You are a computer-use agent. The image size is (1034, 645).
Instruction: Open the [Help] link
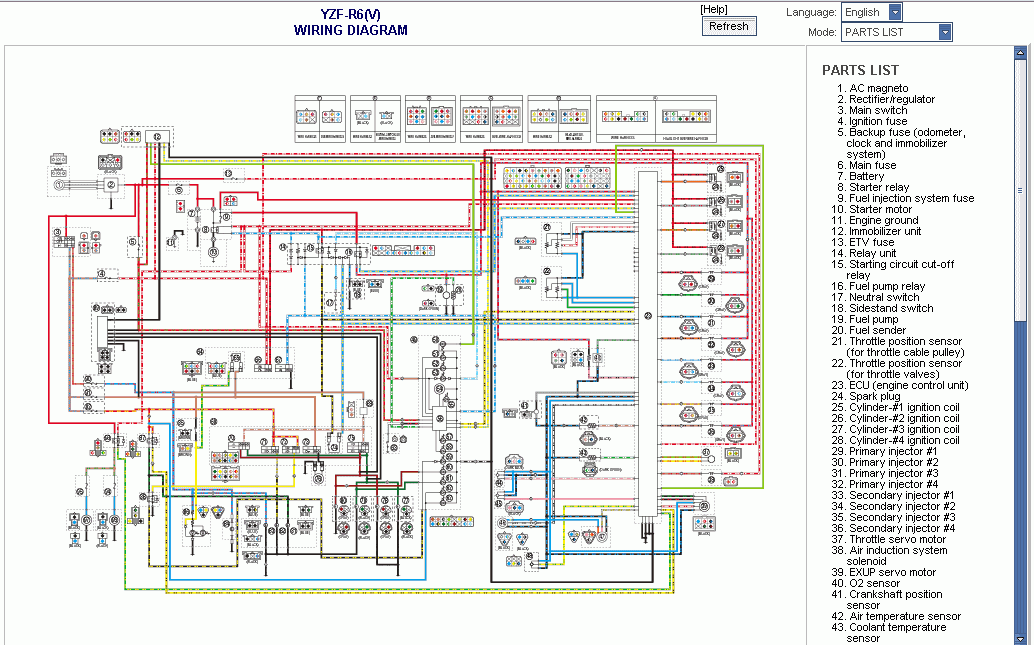[714, 9]
